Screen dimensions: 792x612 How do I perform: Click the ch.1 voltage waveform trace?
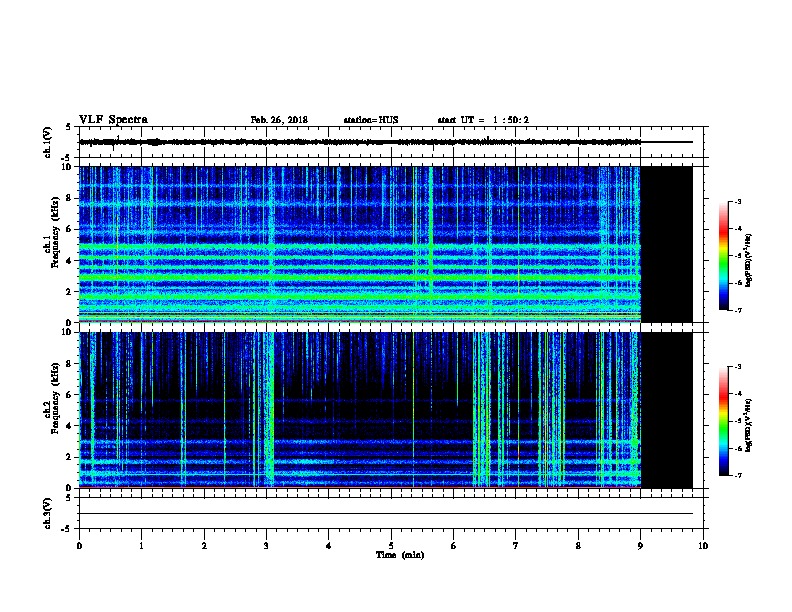click(386, 142)
